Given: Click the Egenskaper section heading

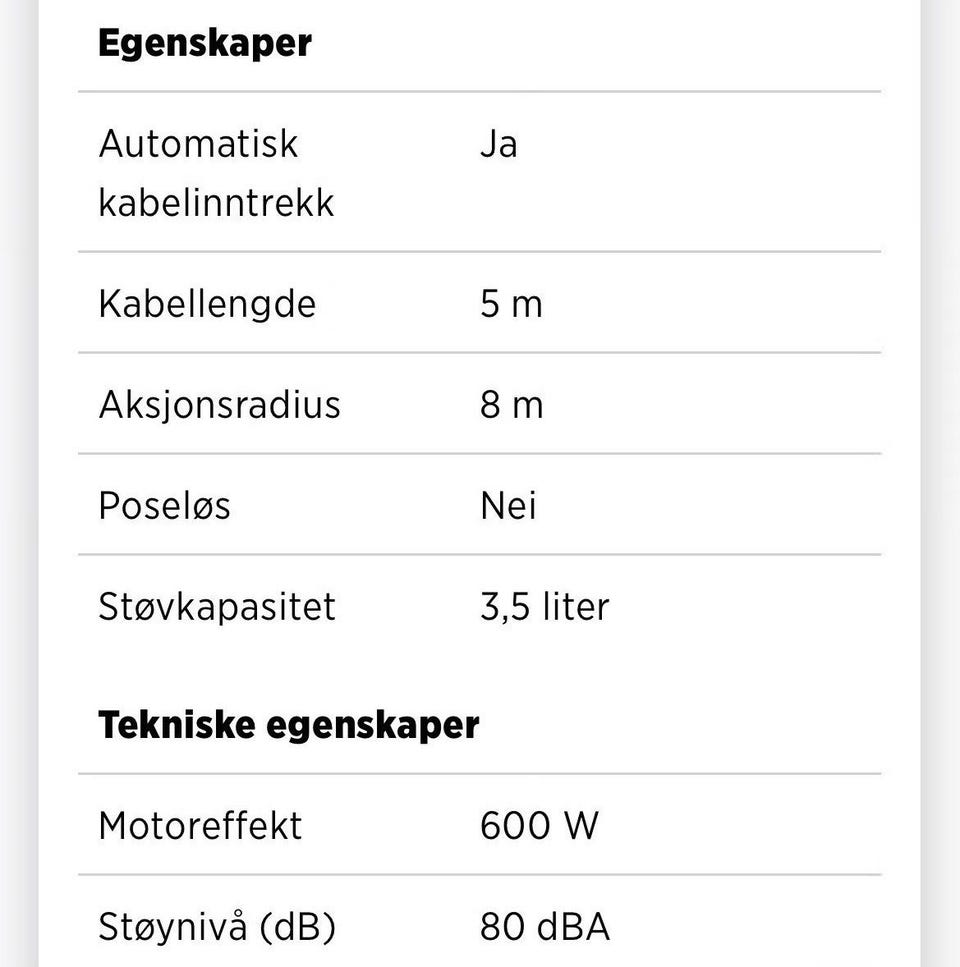Looking at the screenshot, I should [x=204, y=44].
